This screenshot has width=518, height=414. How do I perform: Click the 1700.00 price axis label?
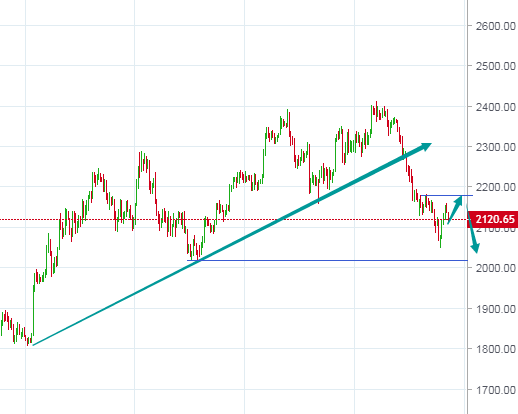(496, 390)
